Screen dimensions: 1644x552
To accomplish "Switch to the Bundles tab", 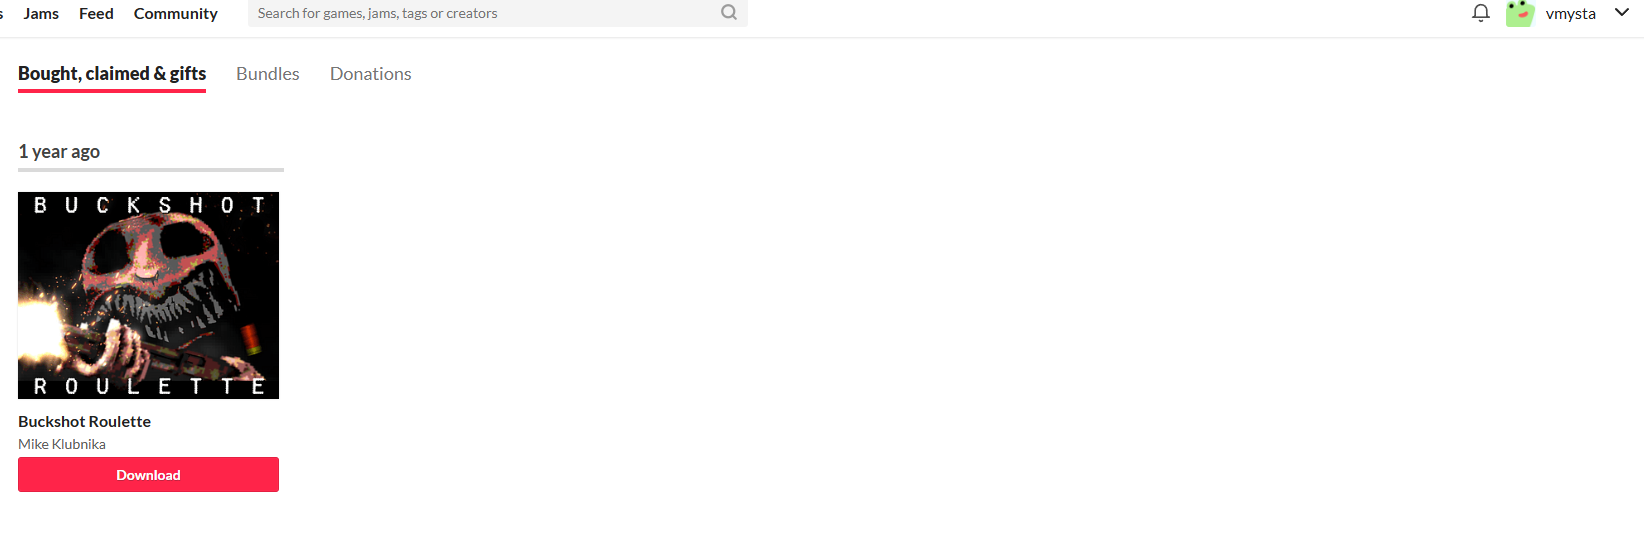I will coord(268,74).
